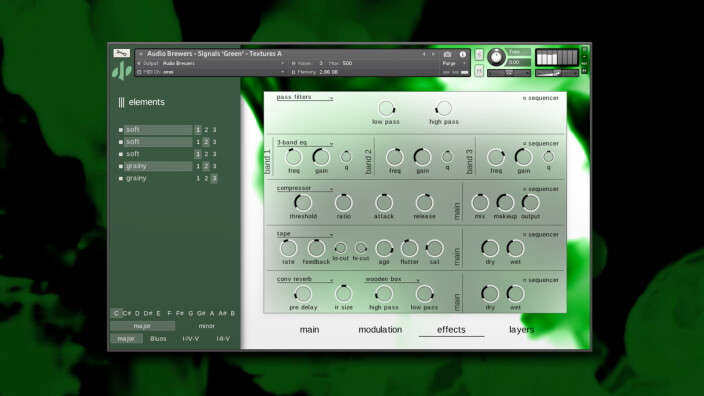Click the compressor ratio knob
Image resolution: width=704 pixels, height=396 pixels.
(343, 203)
